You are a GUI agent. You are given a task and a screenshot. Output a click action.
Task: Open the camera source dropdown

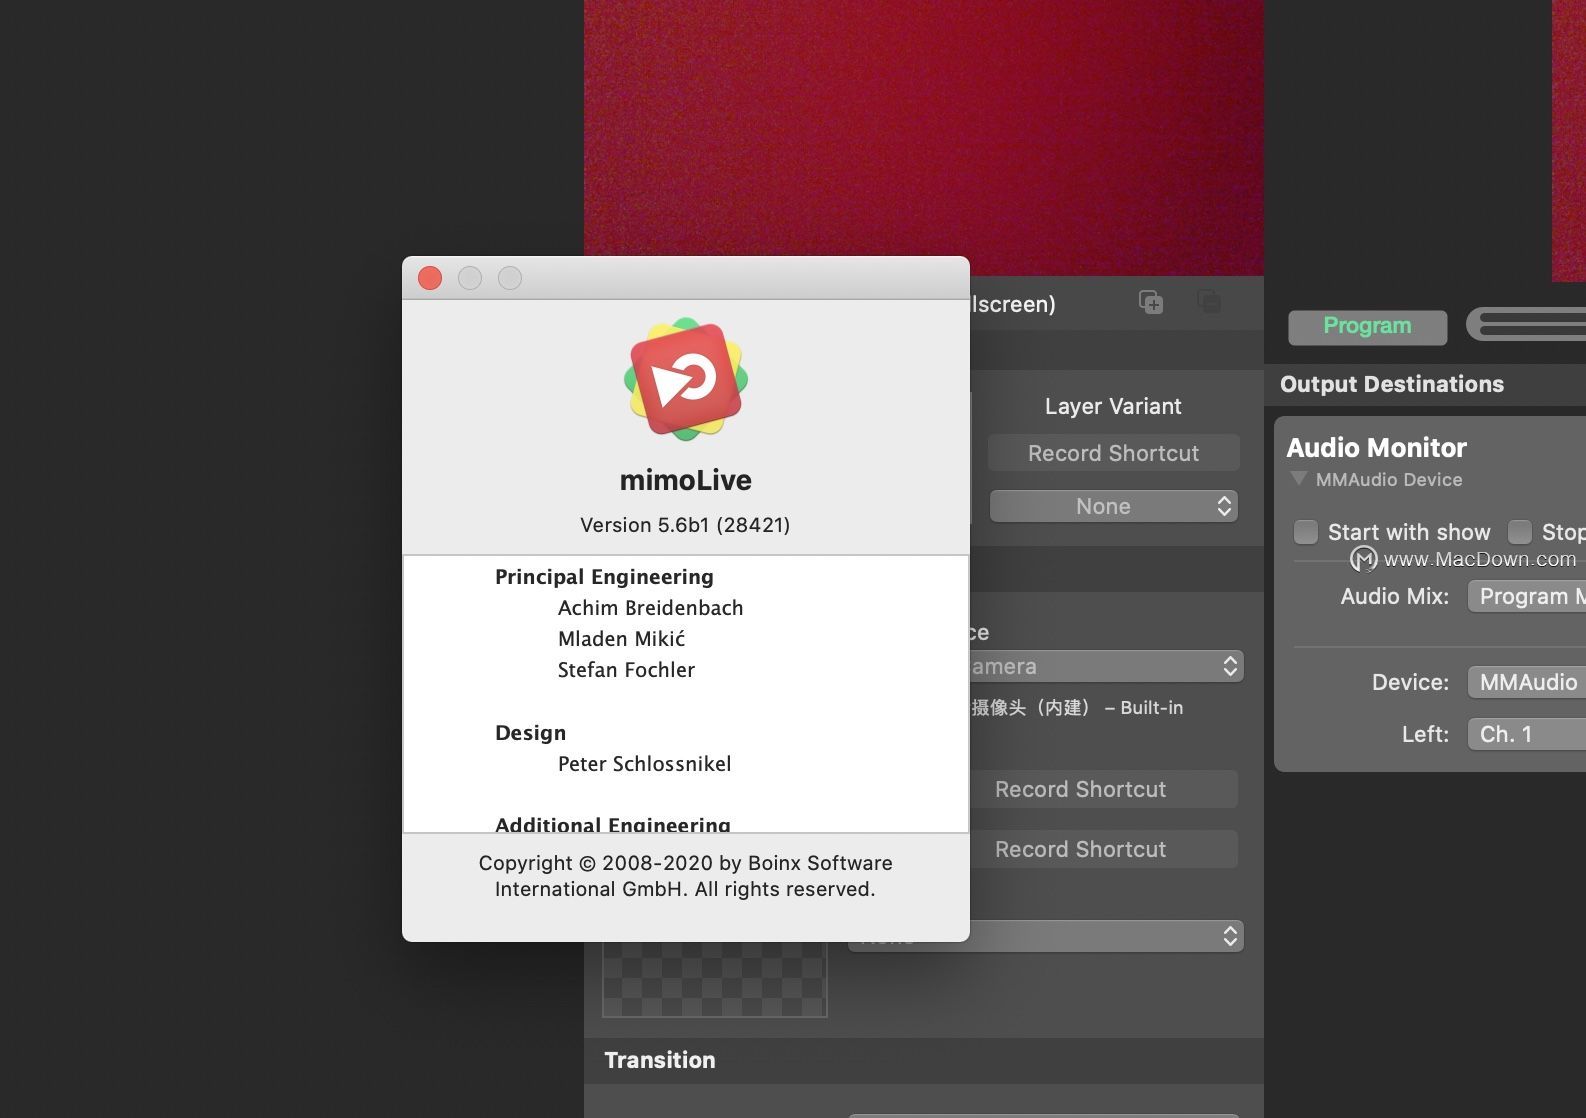[1107, 666]
